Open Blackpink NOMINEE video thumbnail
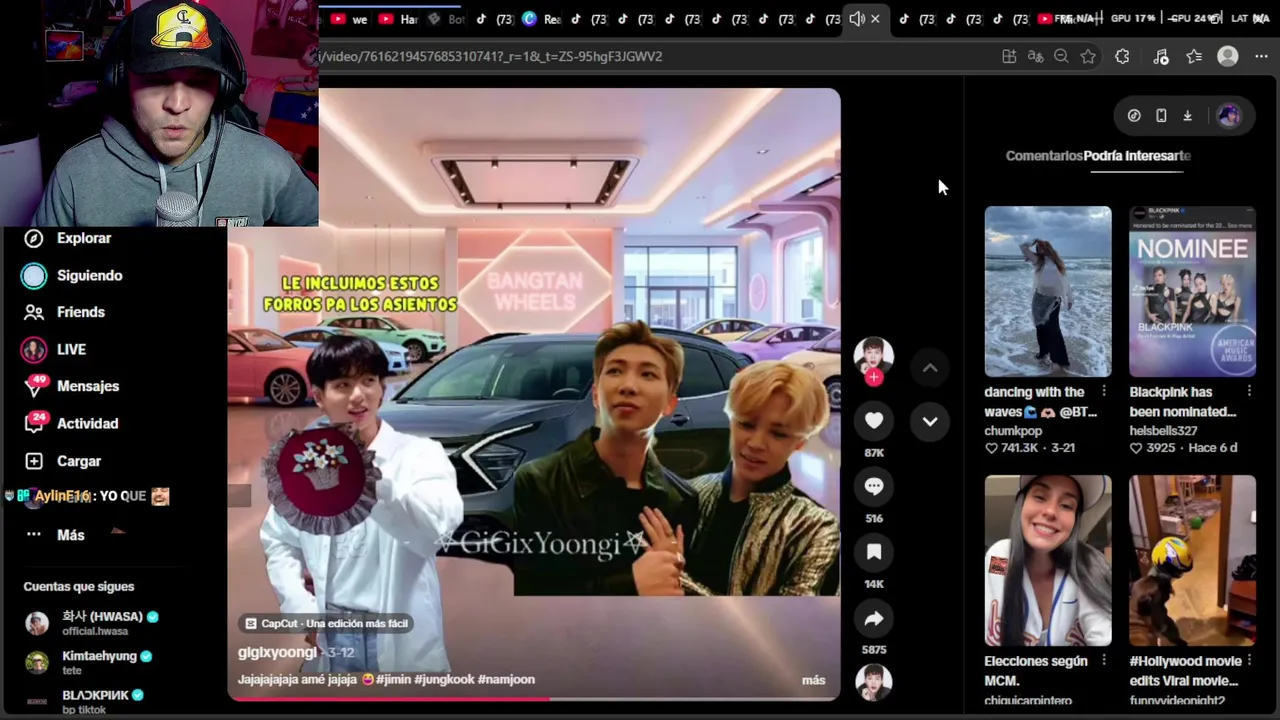This screenshot has width=1280, height=720. [x=1192, y=291]
